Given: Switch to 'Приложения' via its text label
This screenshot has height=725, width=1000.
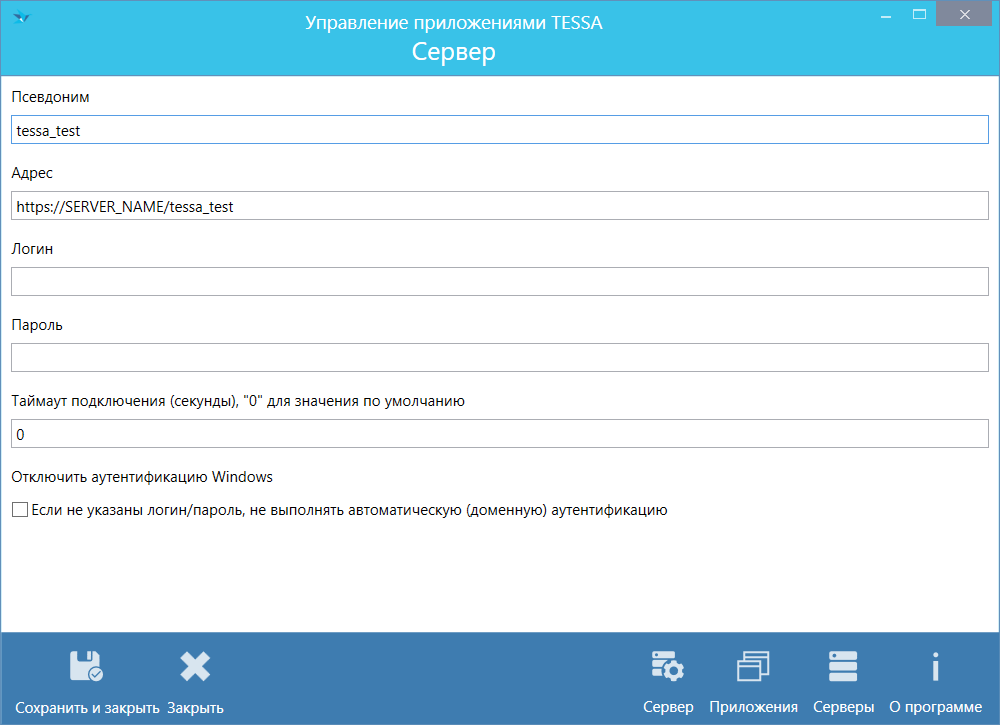Looking at the screenshot, I should (753, 707).
